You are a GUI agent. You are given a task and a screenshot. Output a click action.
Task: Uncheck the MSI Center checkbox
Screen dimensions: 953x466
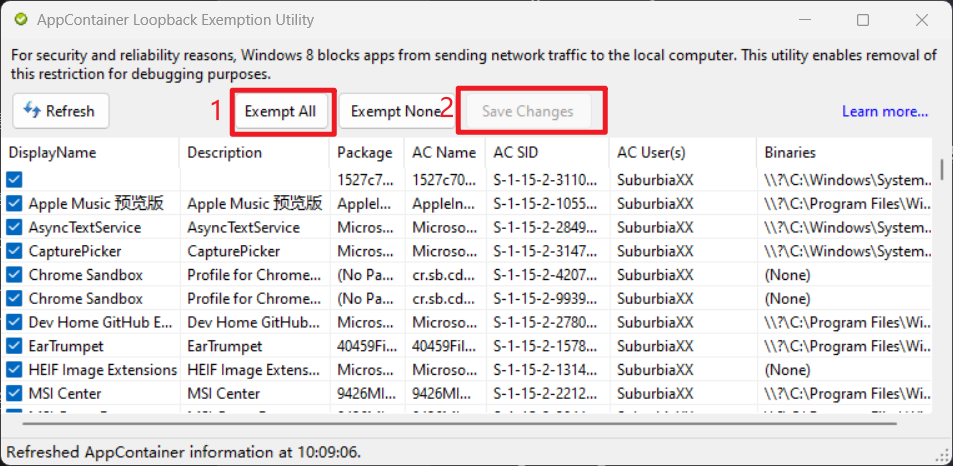pos(14,394)
